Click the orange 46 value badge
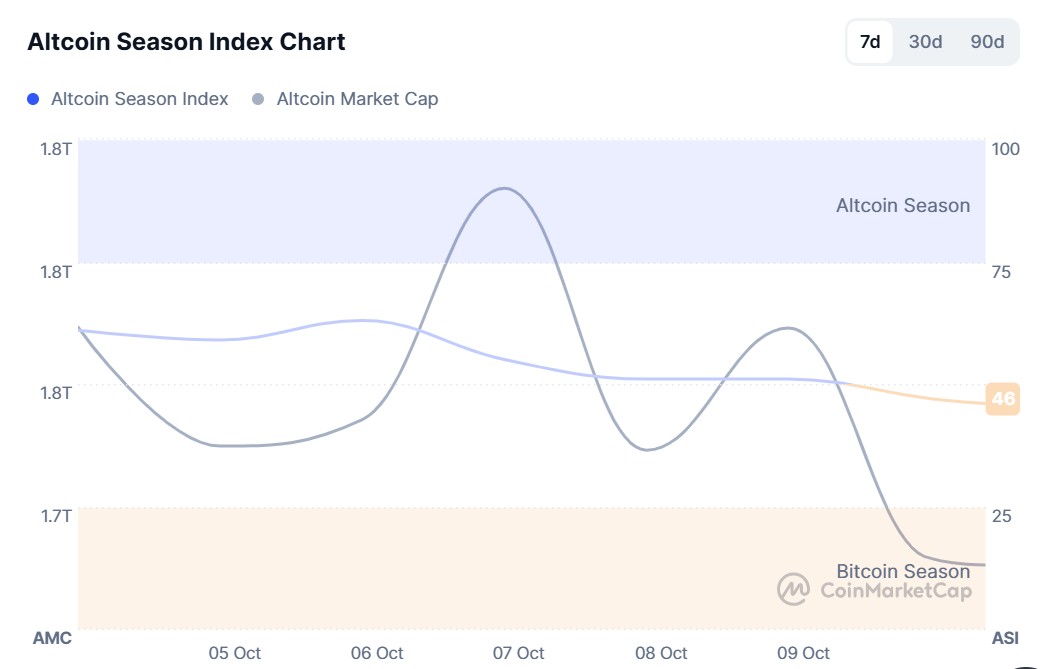Screen dimensions: 1044x669 (1002, 399)
